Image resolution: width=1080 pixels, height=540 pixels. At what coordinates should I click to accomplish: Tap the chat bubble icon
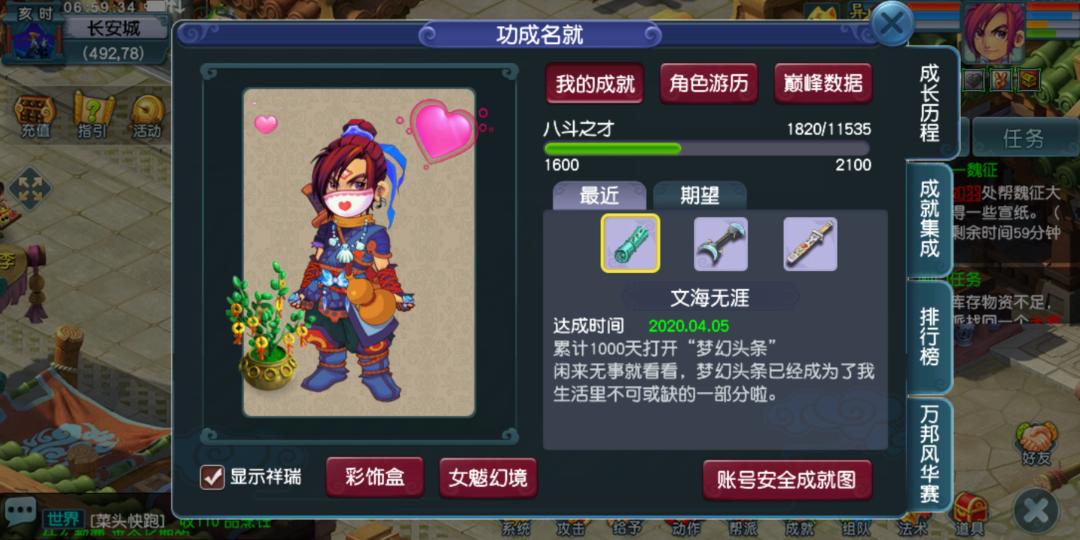coord(21,512)
